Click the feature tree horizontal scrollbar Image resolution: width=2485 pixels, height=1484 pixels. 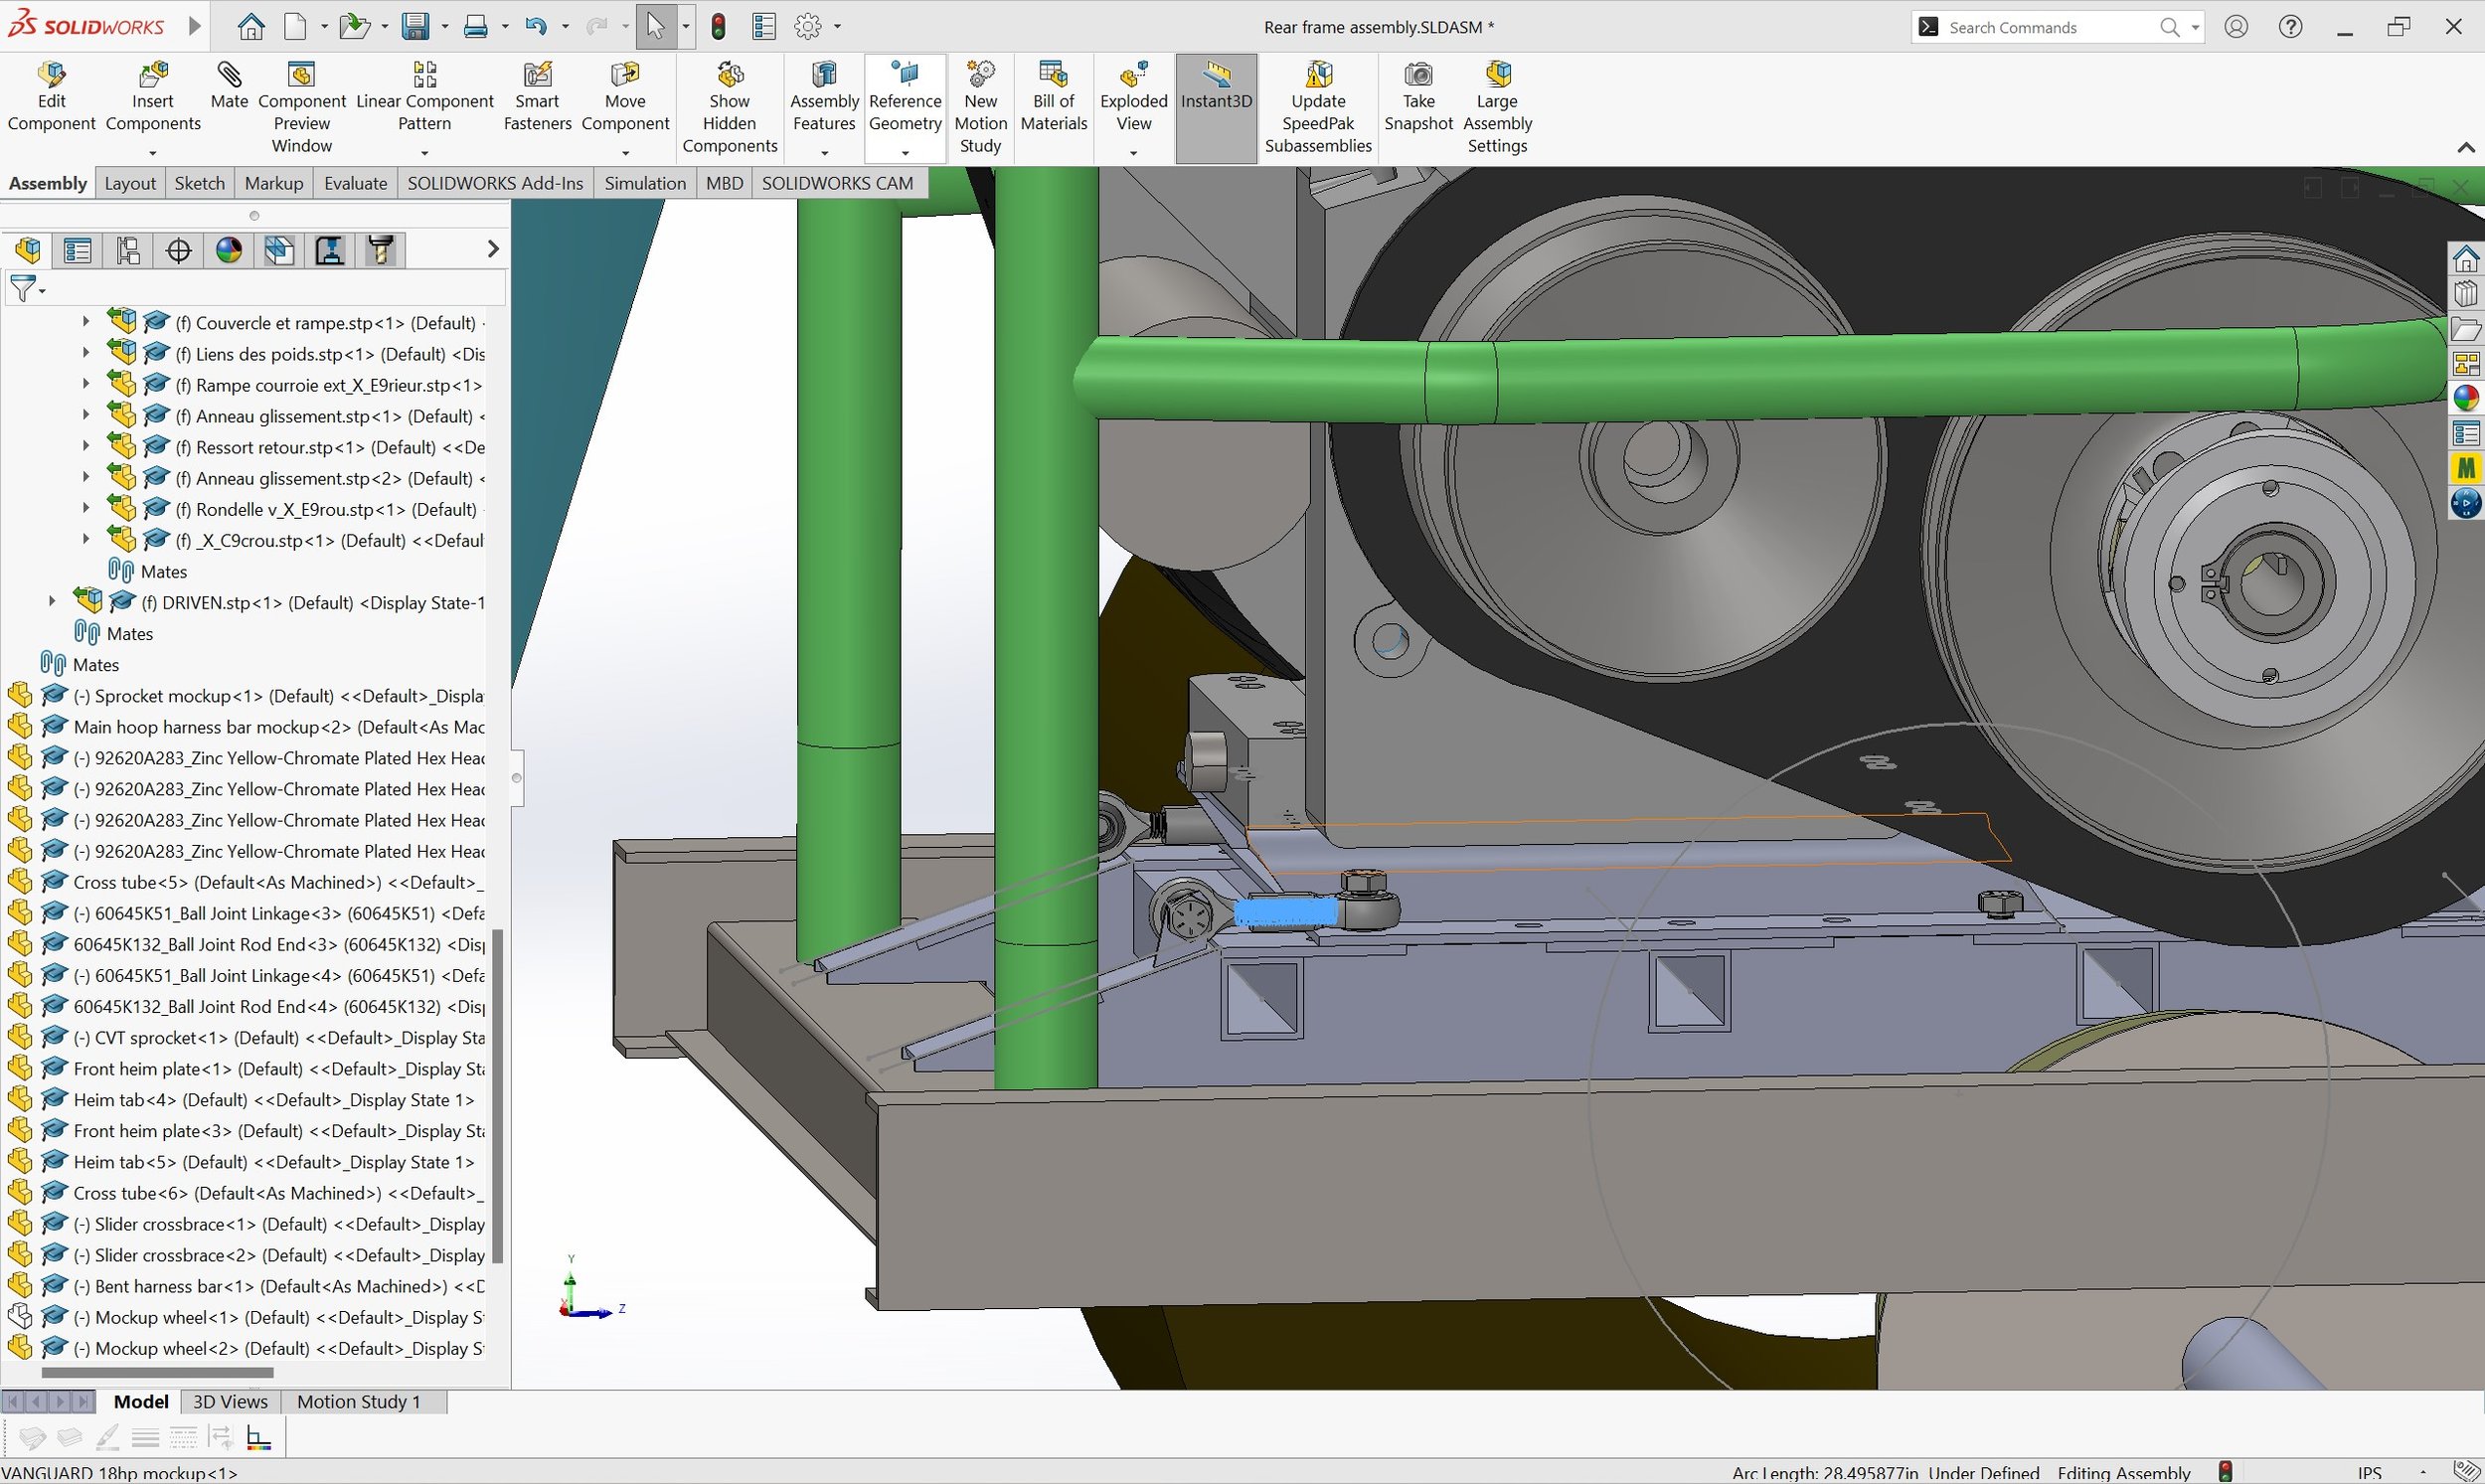pyautogui.click(x=156, y=1373)
